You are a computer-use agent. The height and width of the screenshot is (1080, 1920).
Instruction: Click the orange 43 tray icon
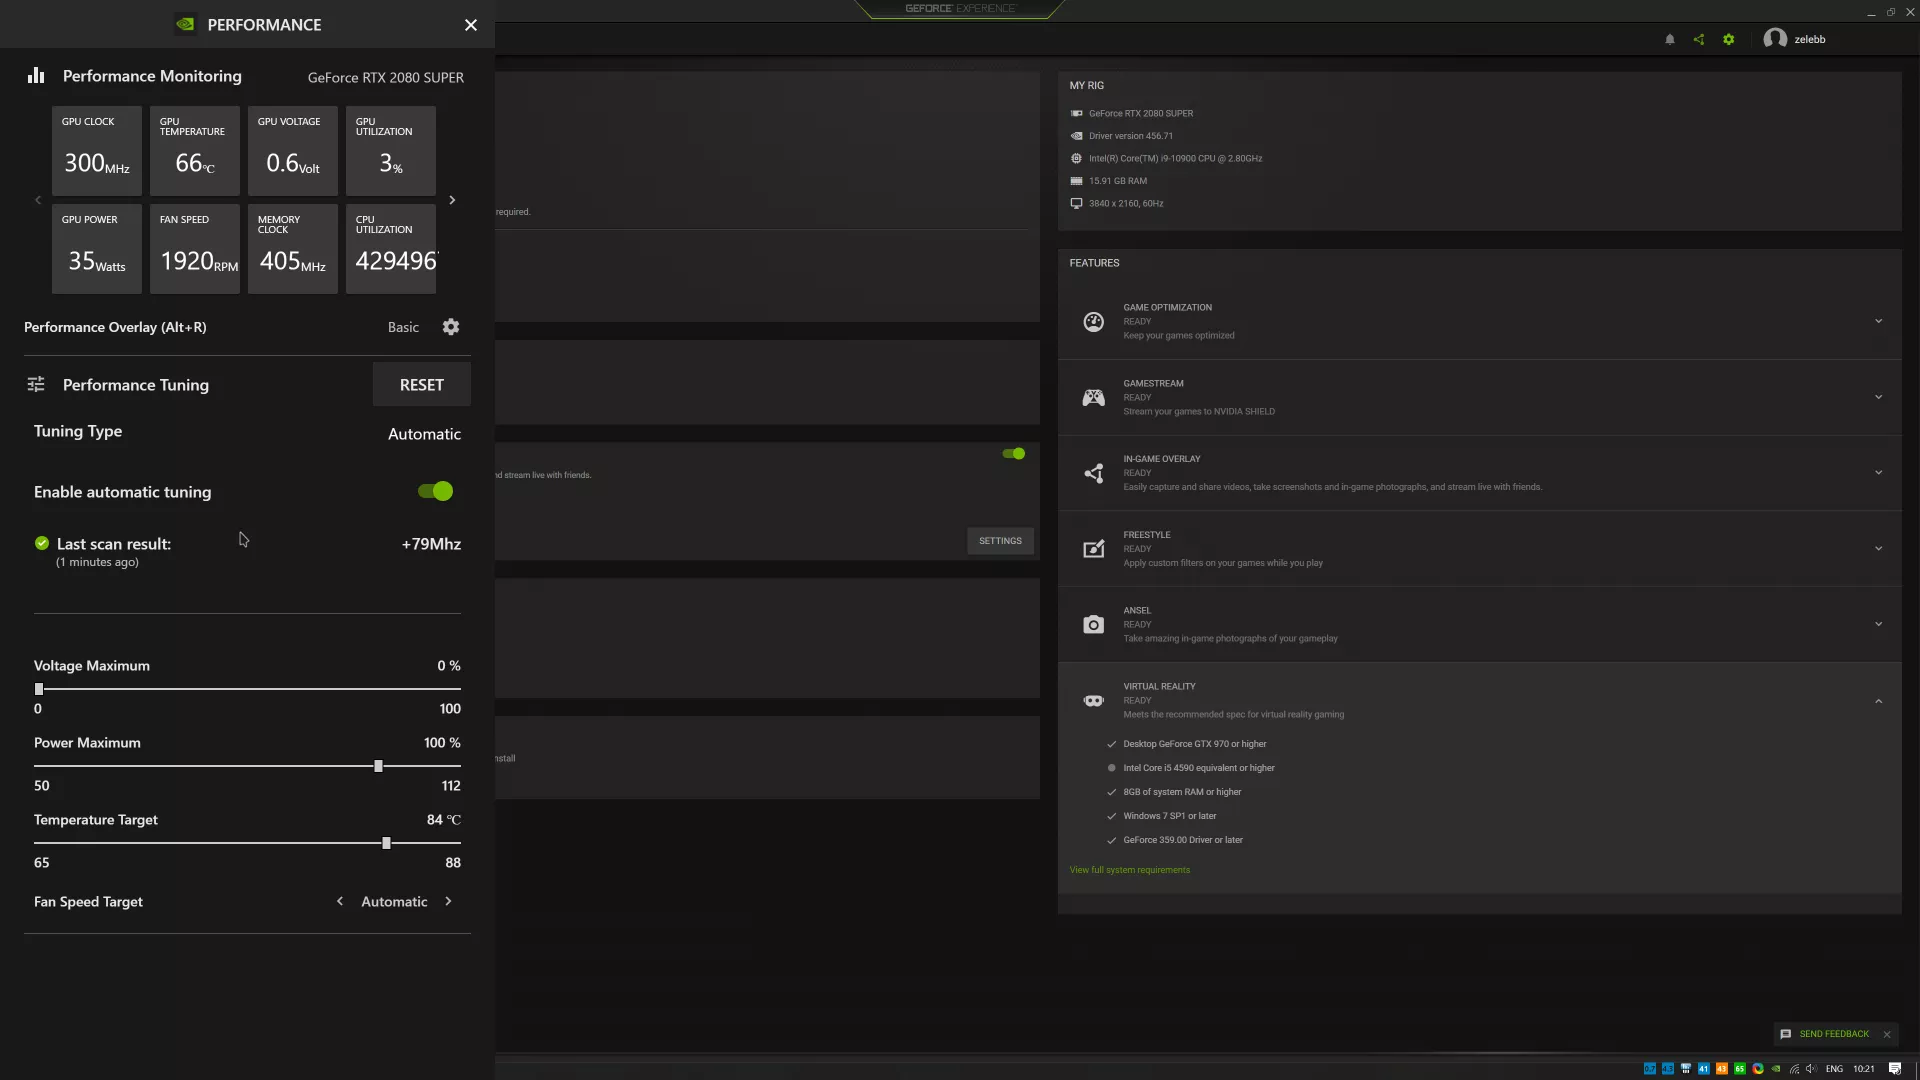click(1722, 1069)
